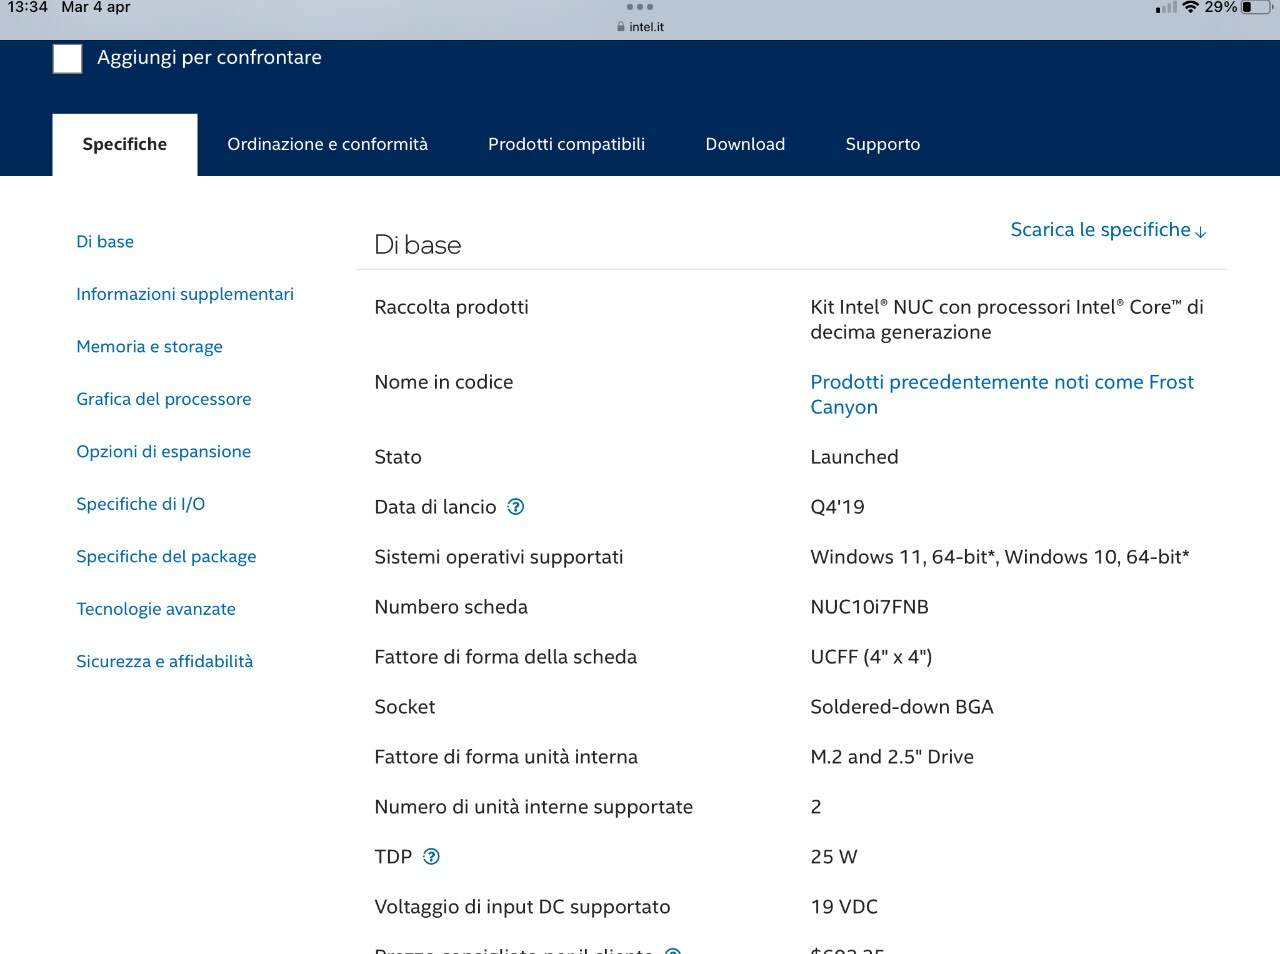Click the 25 W TDP value
The width and height of the screenshot is (1280, 954).
pyautogui.click(x=834, y=857)
